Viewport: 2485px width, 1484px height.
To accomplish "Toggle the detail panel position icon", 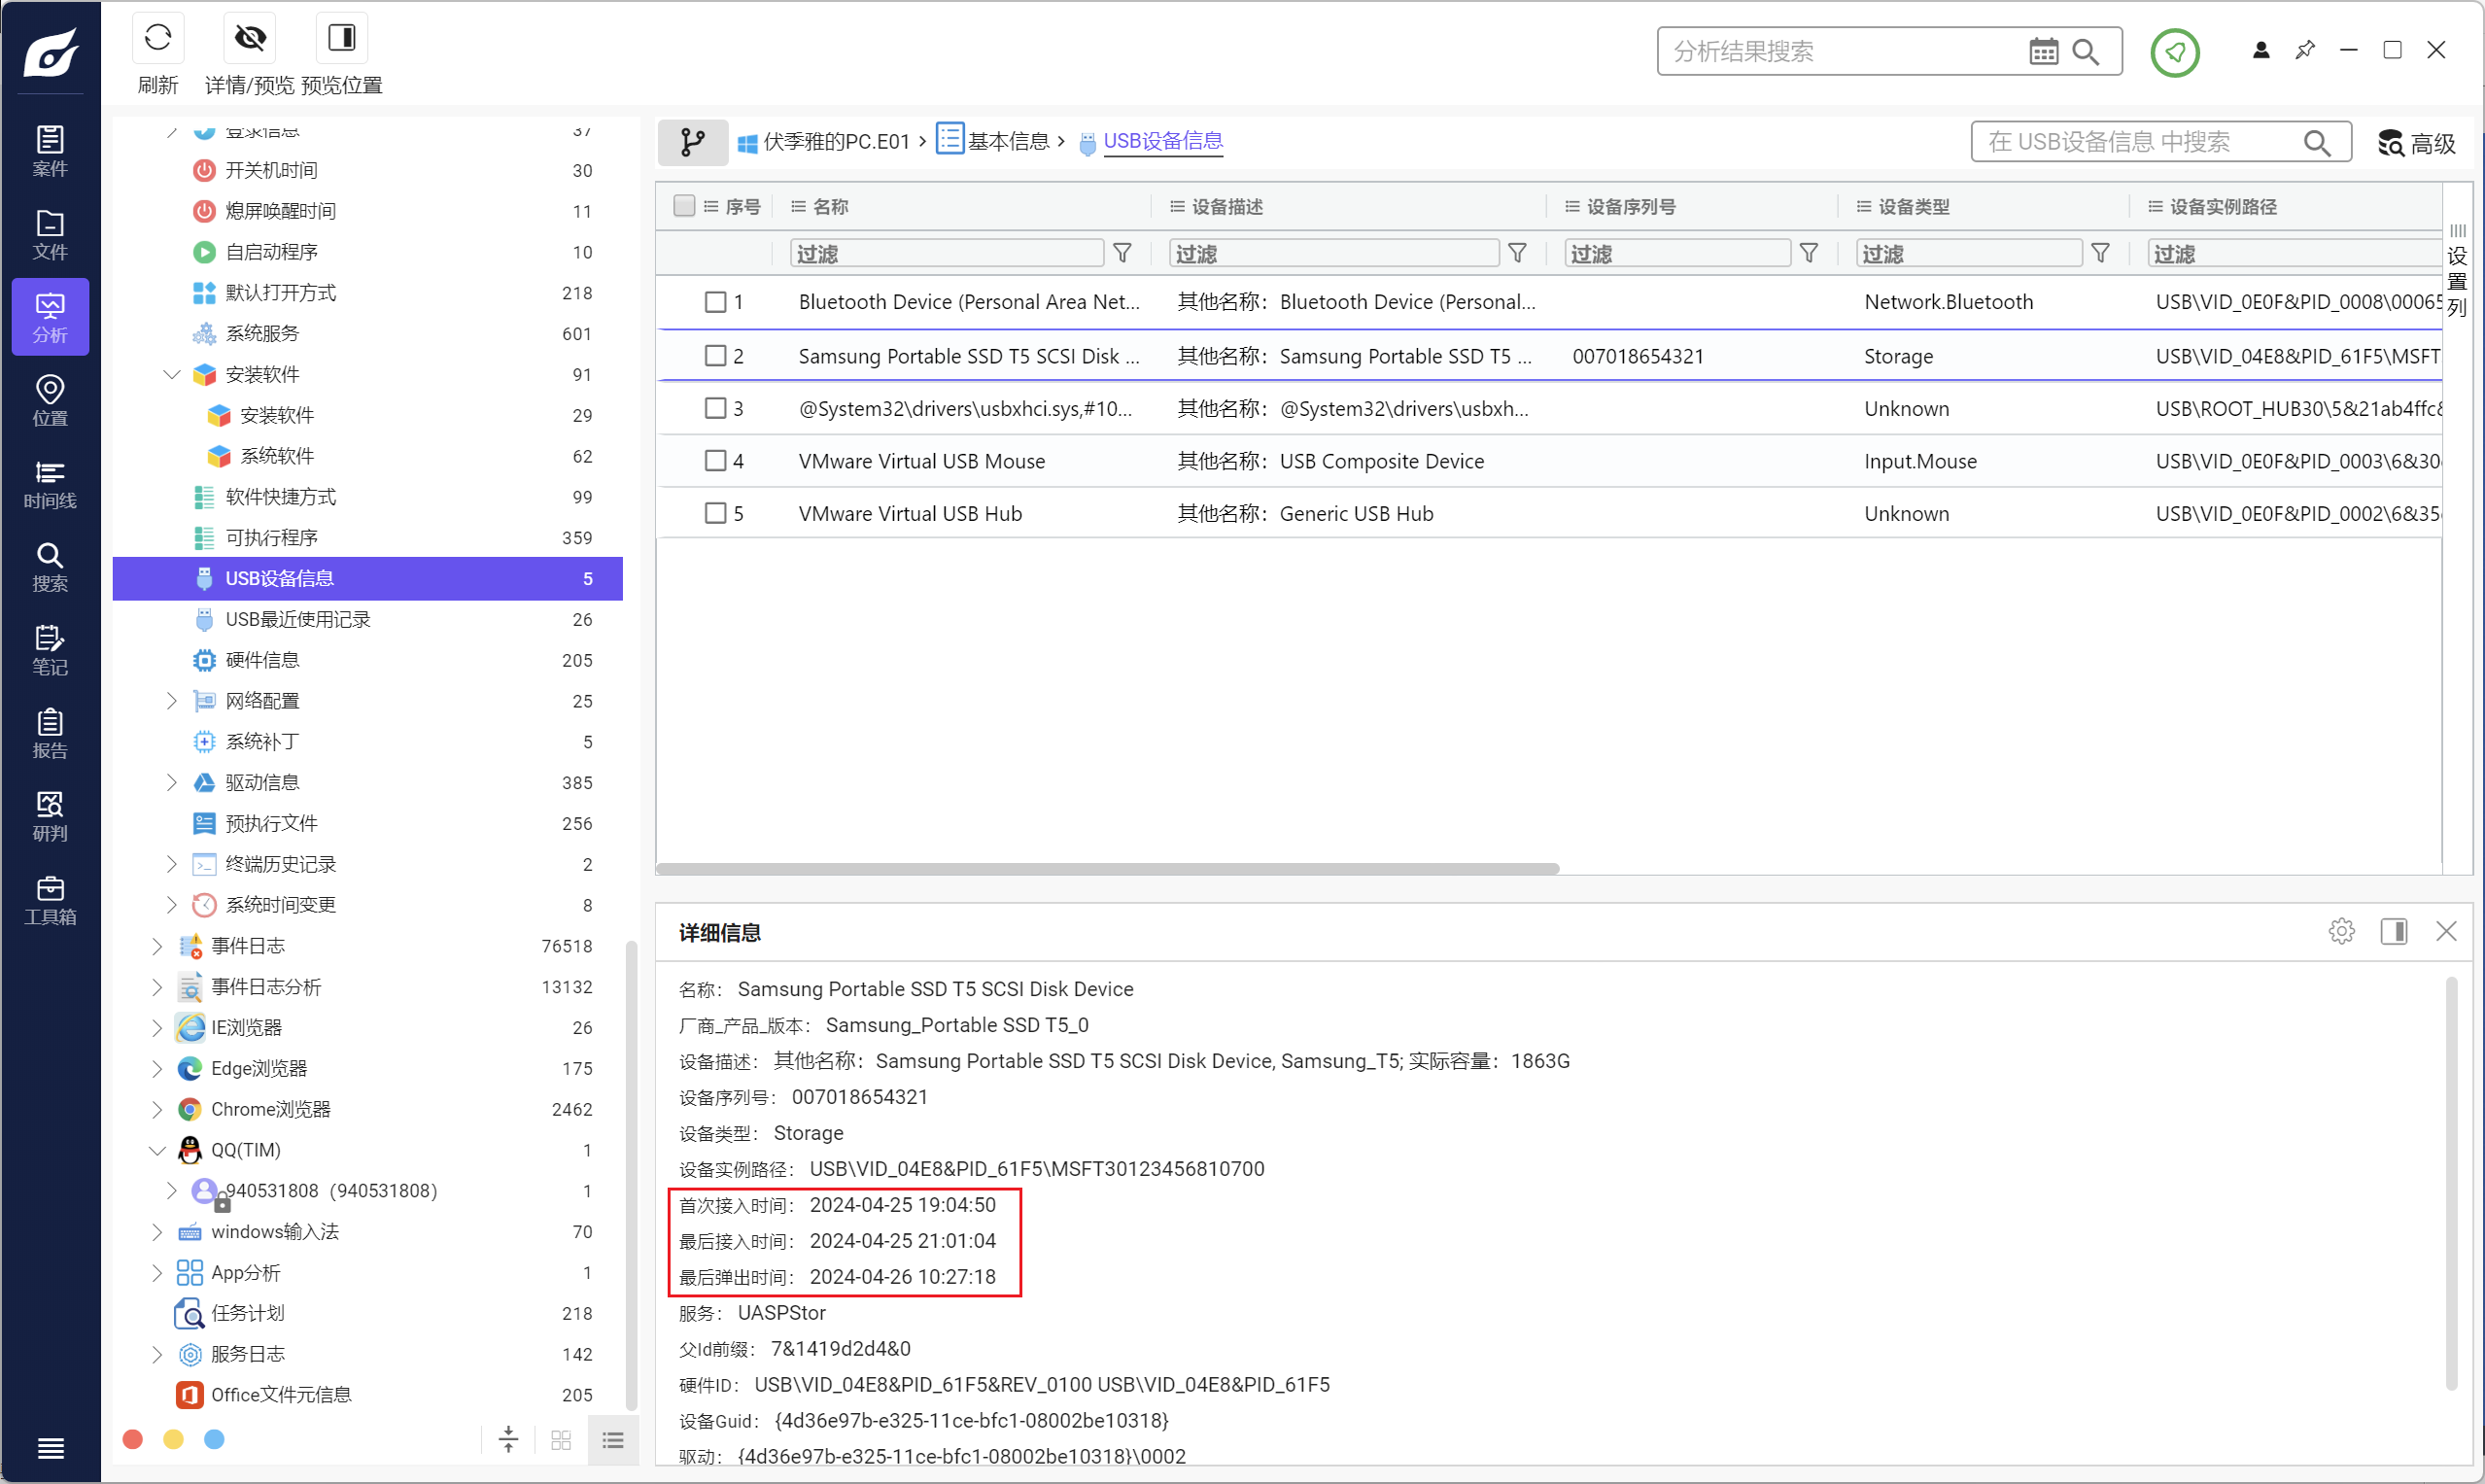I will pos(2393,931).
